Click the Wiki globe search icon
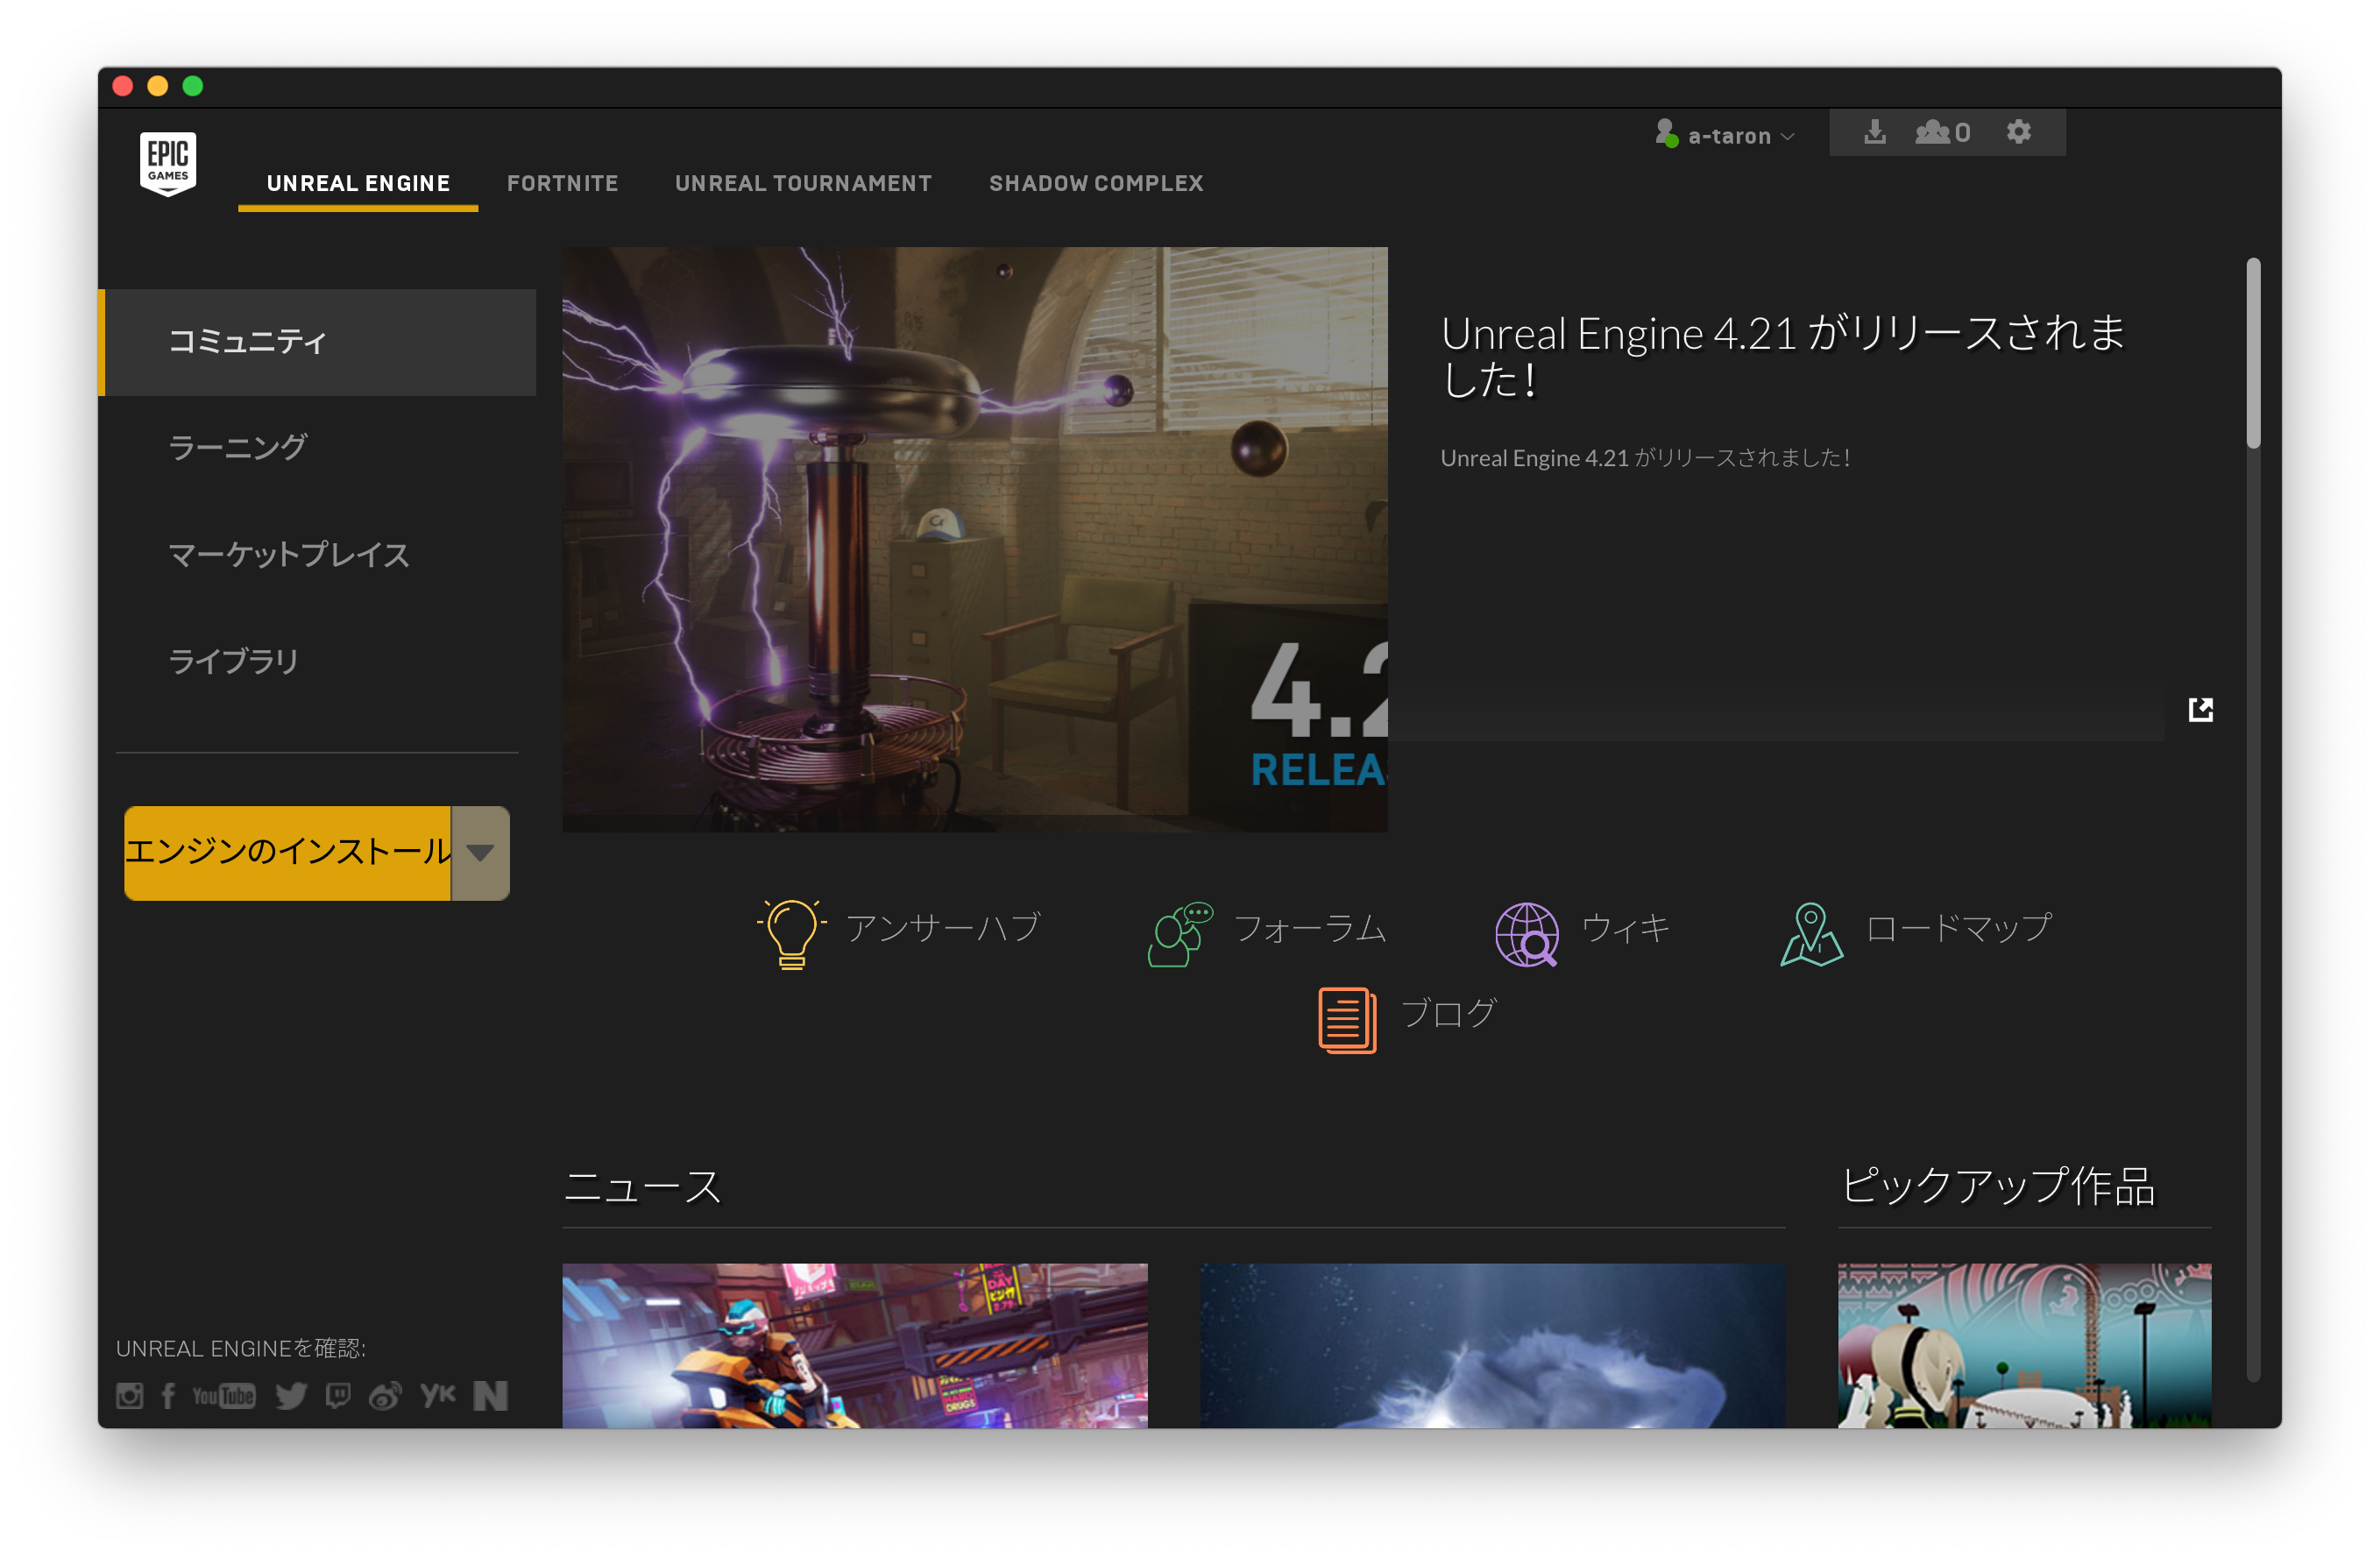 point(1526,933)
